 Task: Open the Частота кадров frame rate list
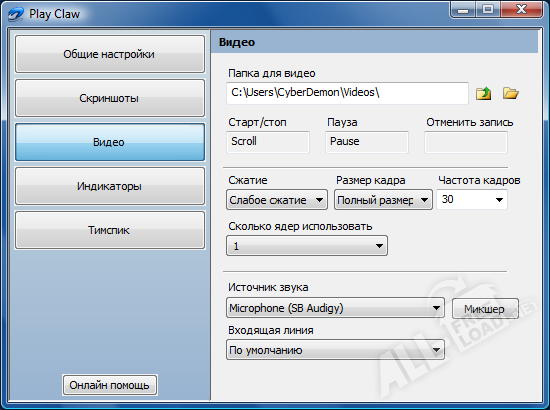472,200
